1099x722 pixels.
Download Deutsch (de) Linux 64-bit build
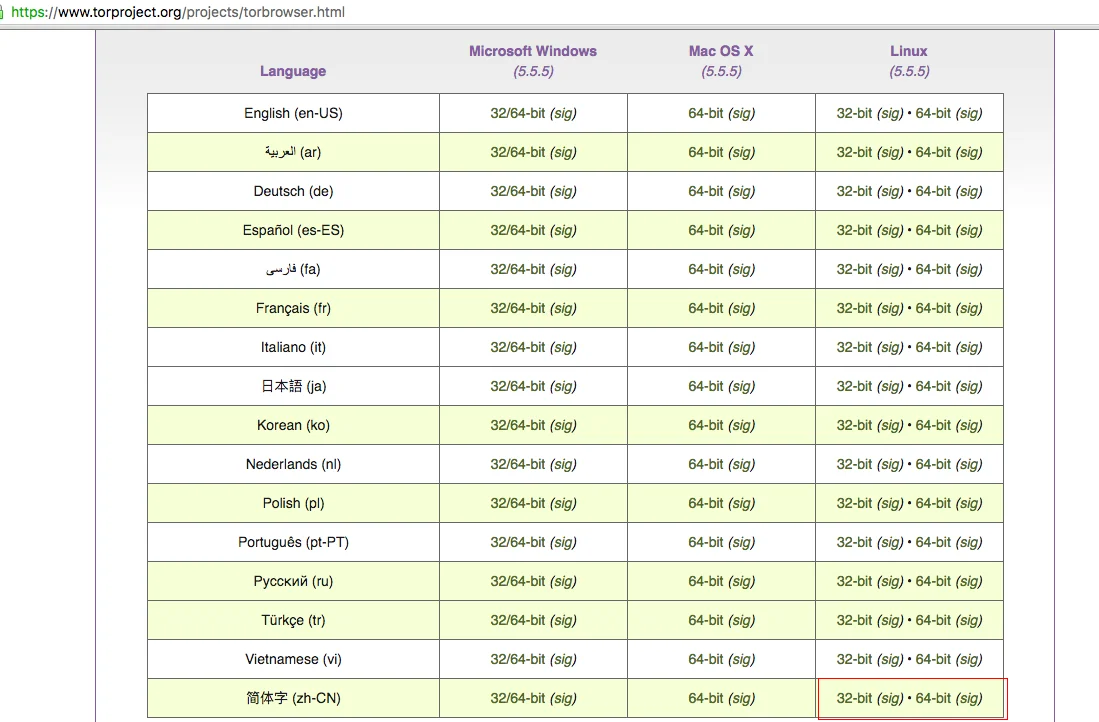point(933,191)
